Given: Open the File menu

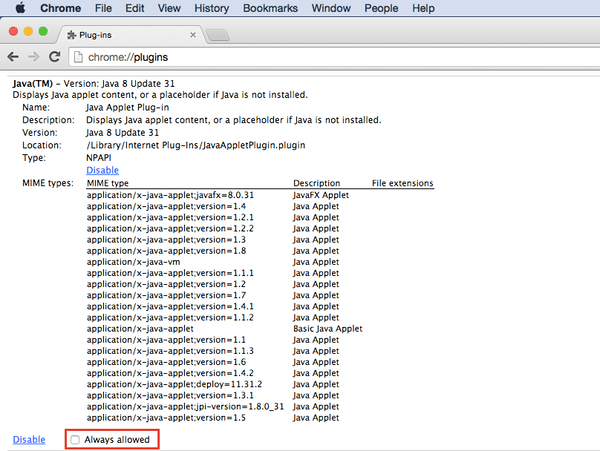Looking at the screenshot, I should pos(103,8).
